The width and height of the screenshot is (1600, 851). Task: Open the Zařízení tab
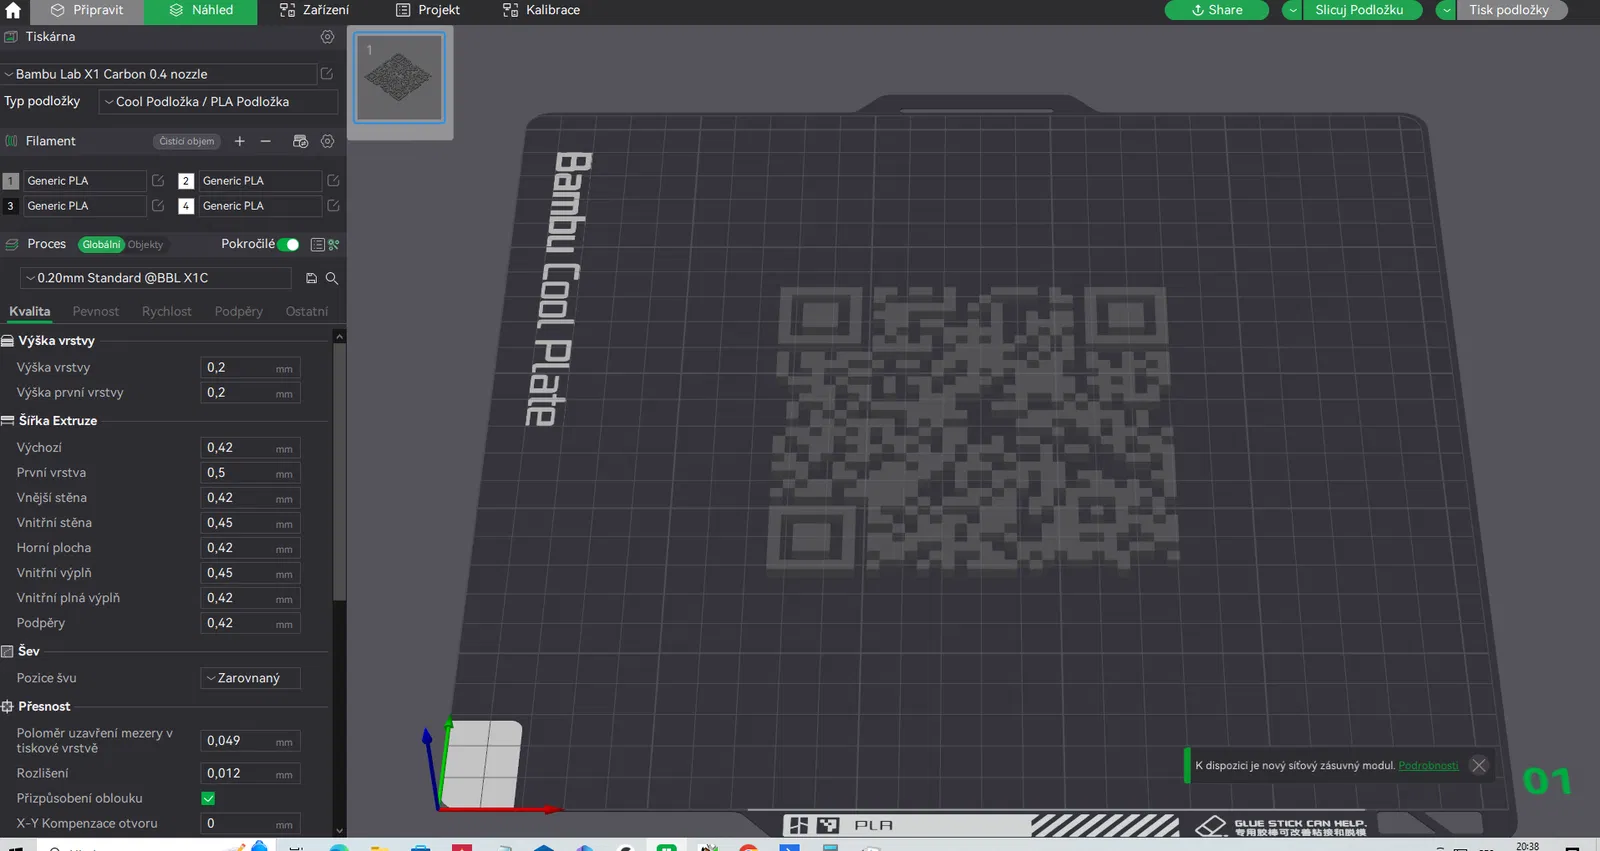click(x=314, y=10)
